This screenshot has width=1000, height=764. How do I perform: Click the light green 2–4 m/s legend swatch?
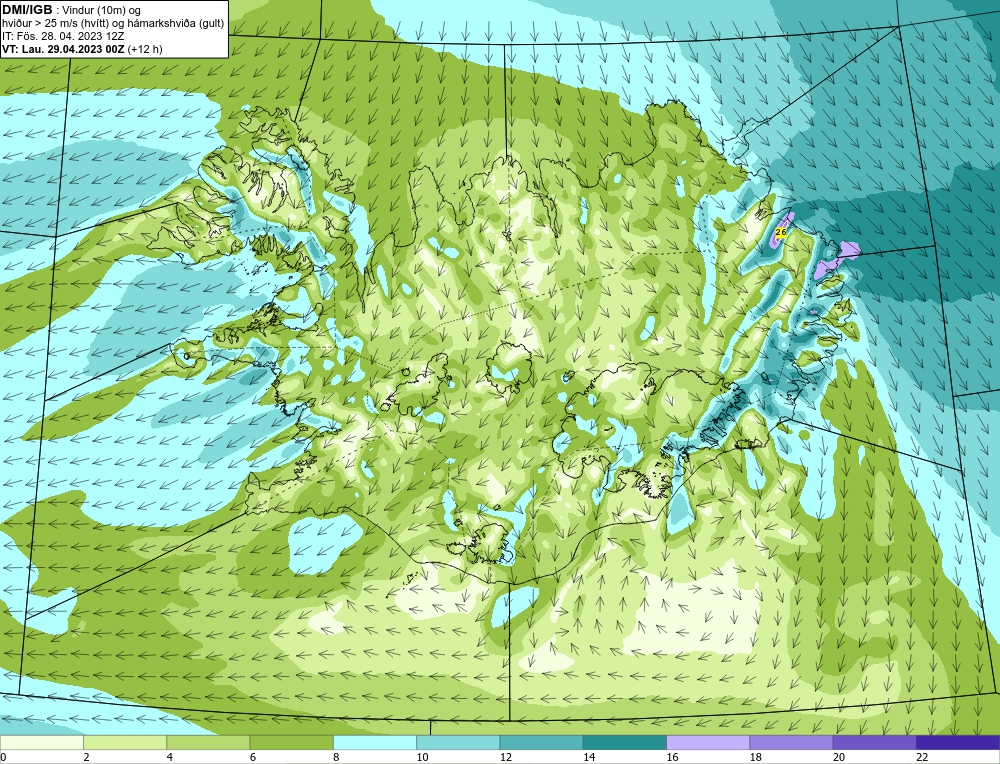[x=125, y=742]
